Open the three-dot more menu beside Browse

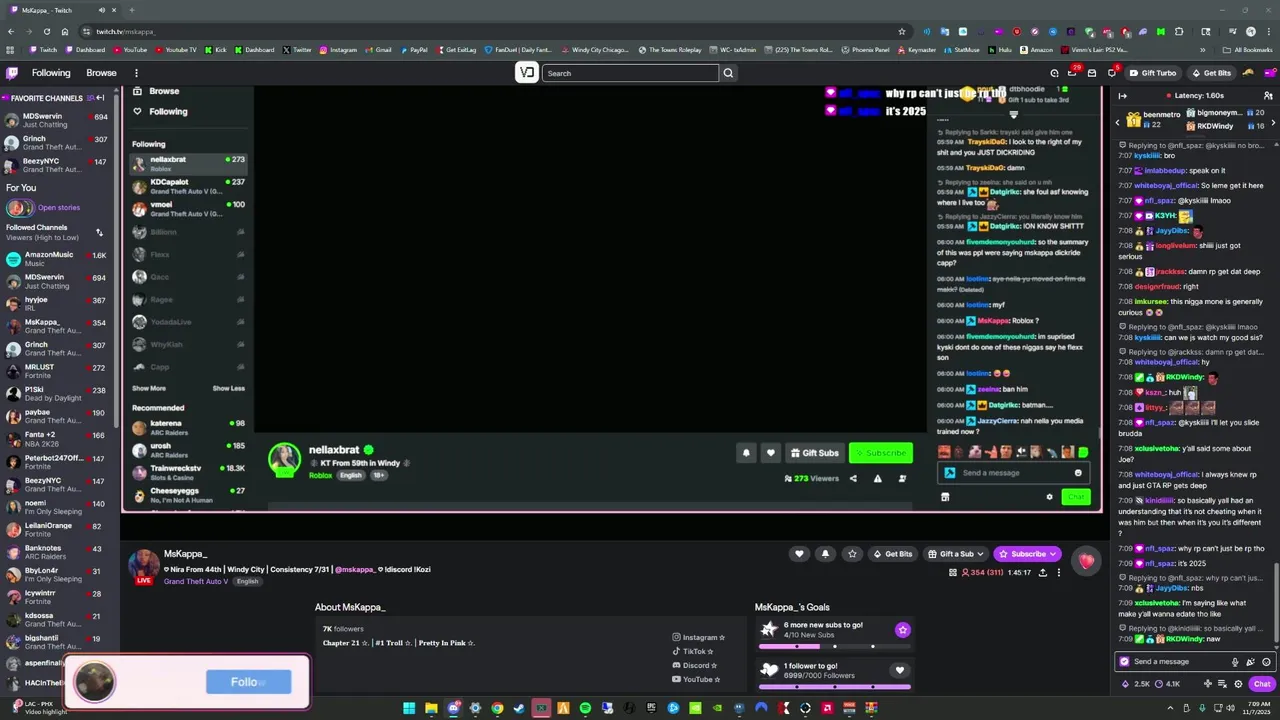[x=136, y=73]
